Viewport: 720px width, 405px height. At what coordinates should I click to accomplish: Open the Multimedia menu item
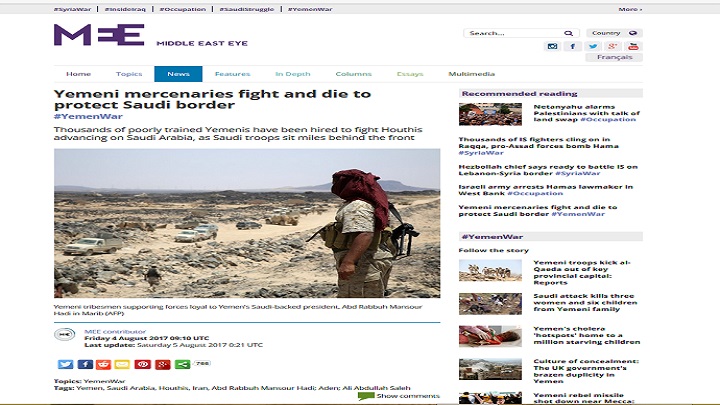[472, 74]
